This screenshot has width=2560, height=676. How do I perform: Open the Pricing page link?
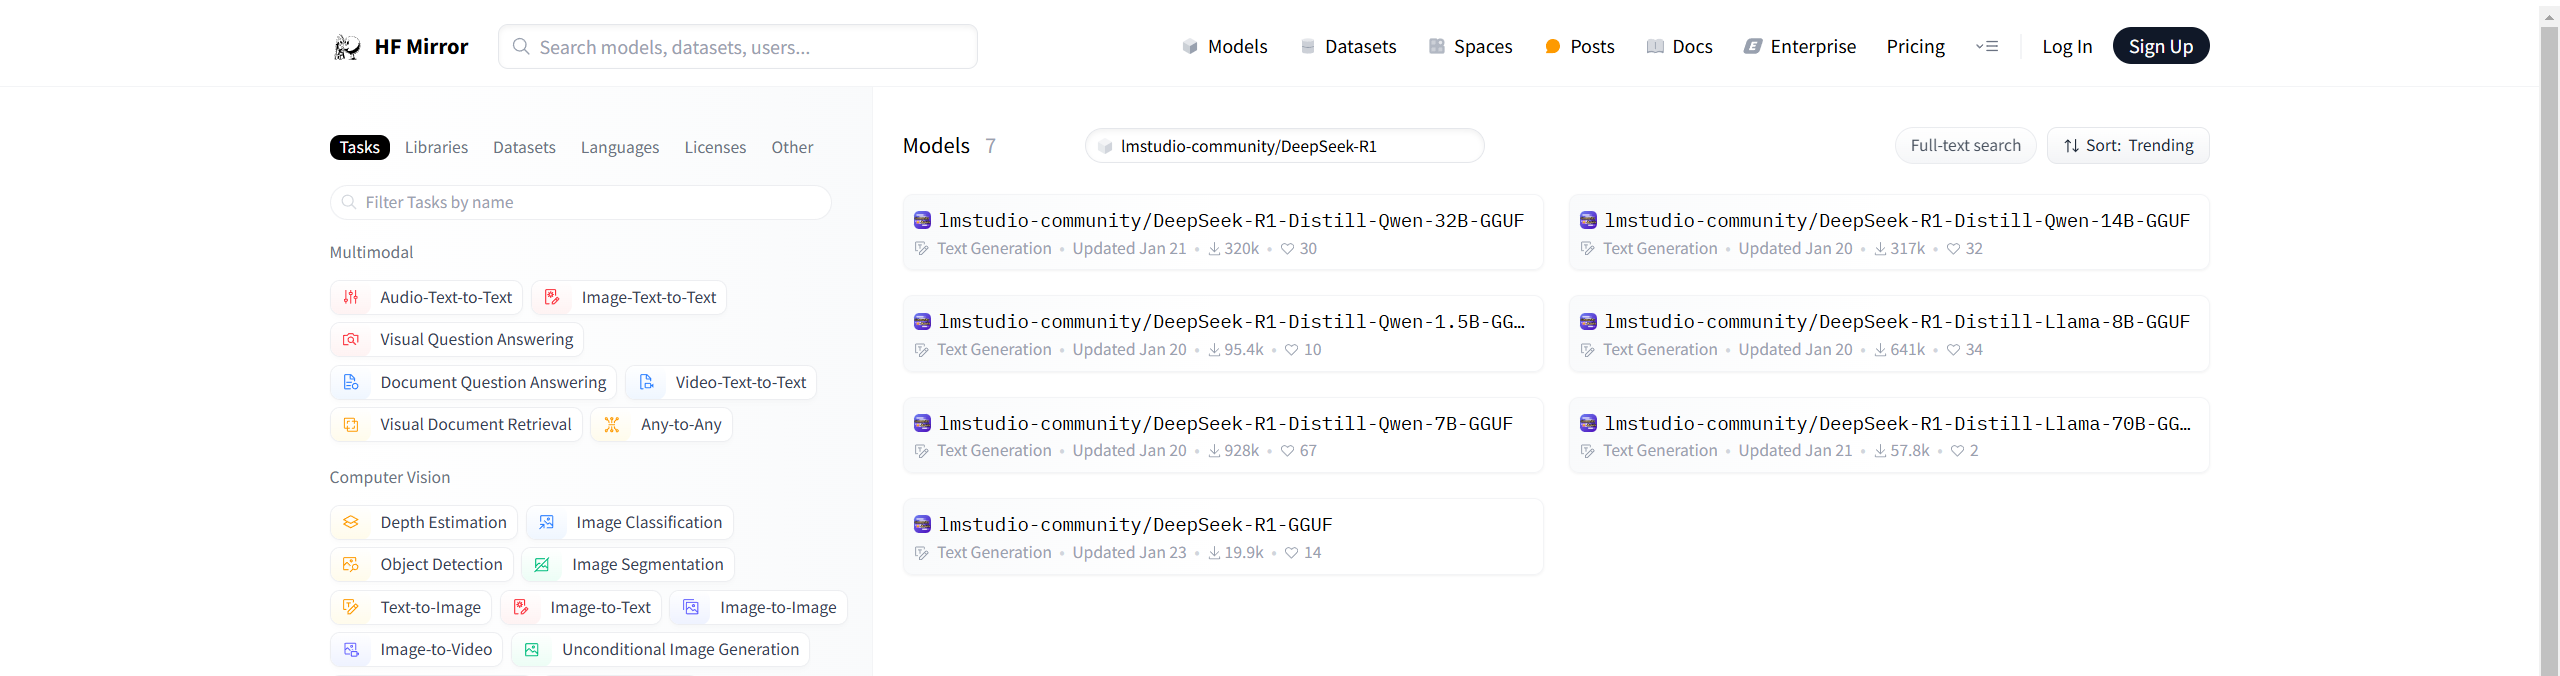pyautogui.click(x=1915, y=47)
